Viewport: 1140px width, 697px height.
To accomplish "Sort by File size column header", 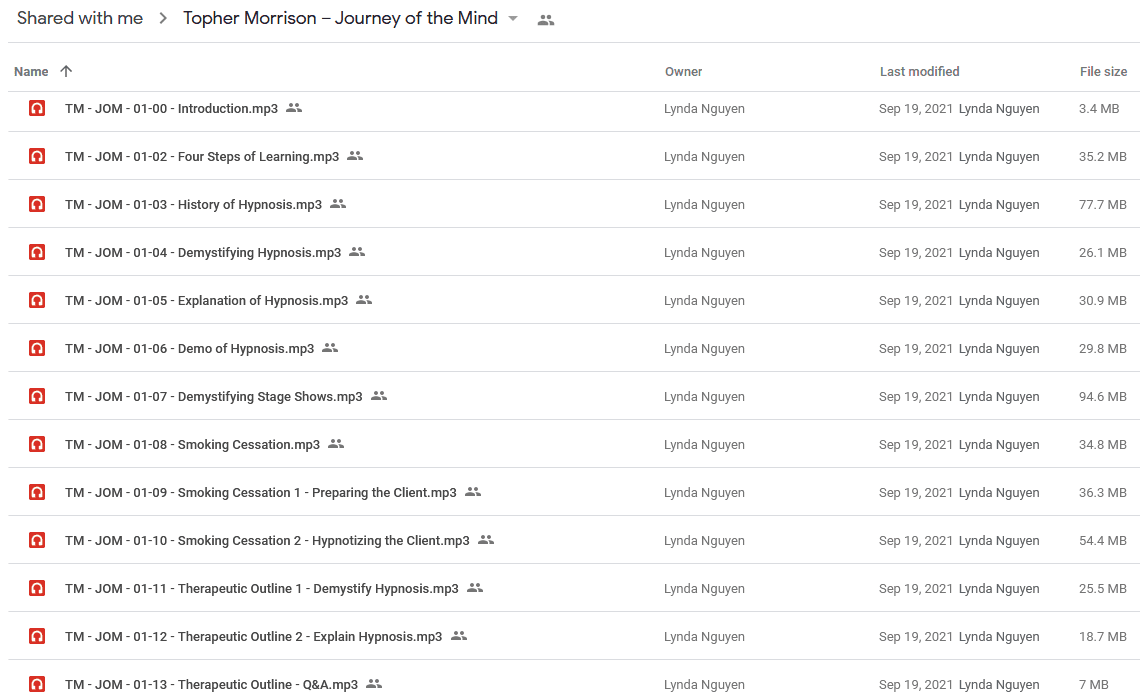I will coord(1103,71).
